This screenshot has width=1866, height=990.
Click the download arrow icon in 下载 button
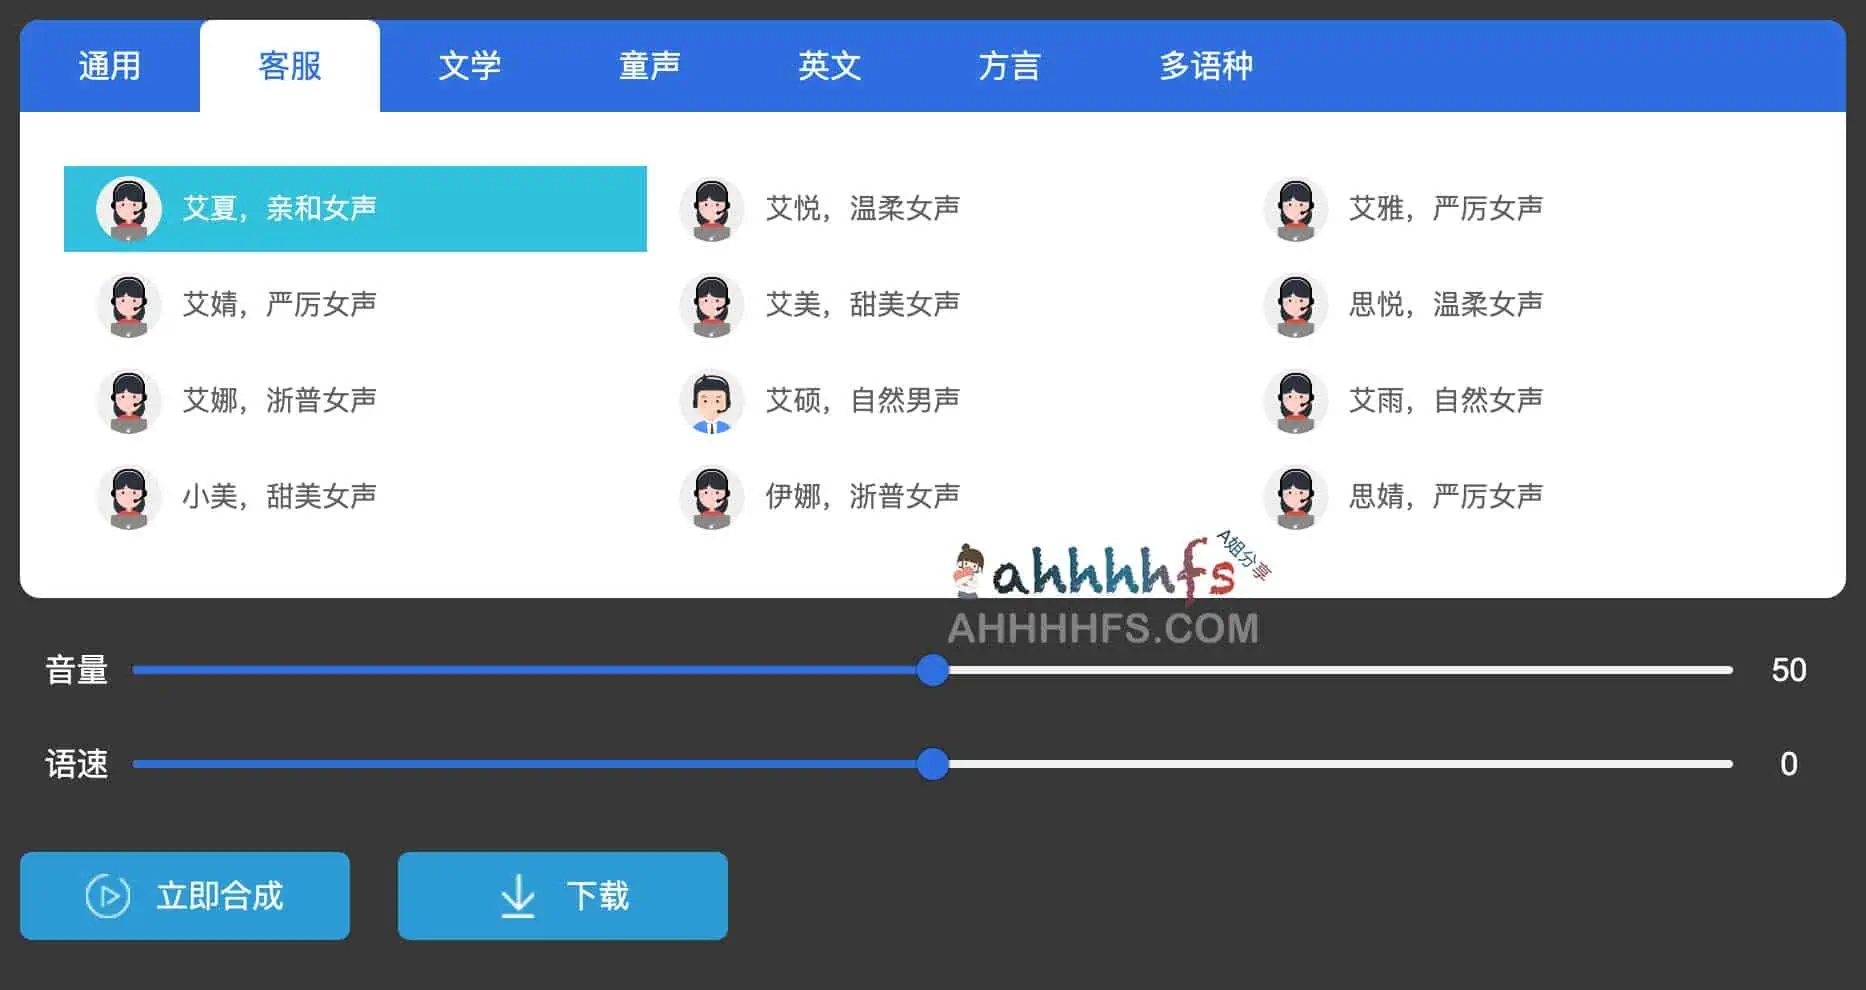[518, 895]
